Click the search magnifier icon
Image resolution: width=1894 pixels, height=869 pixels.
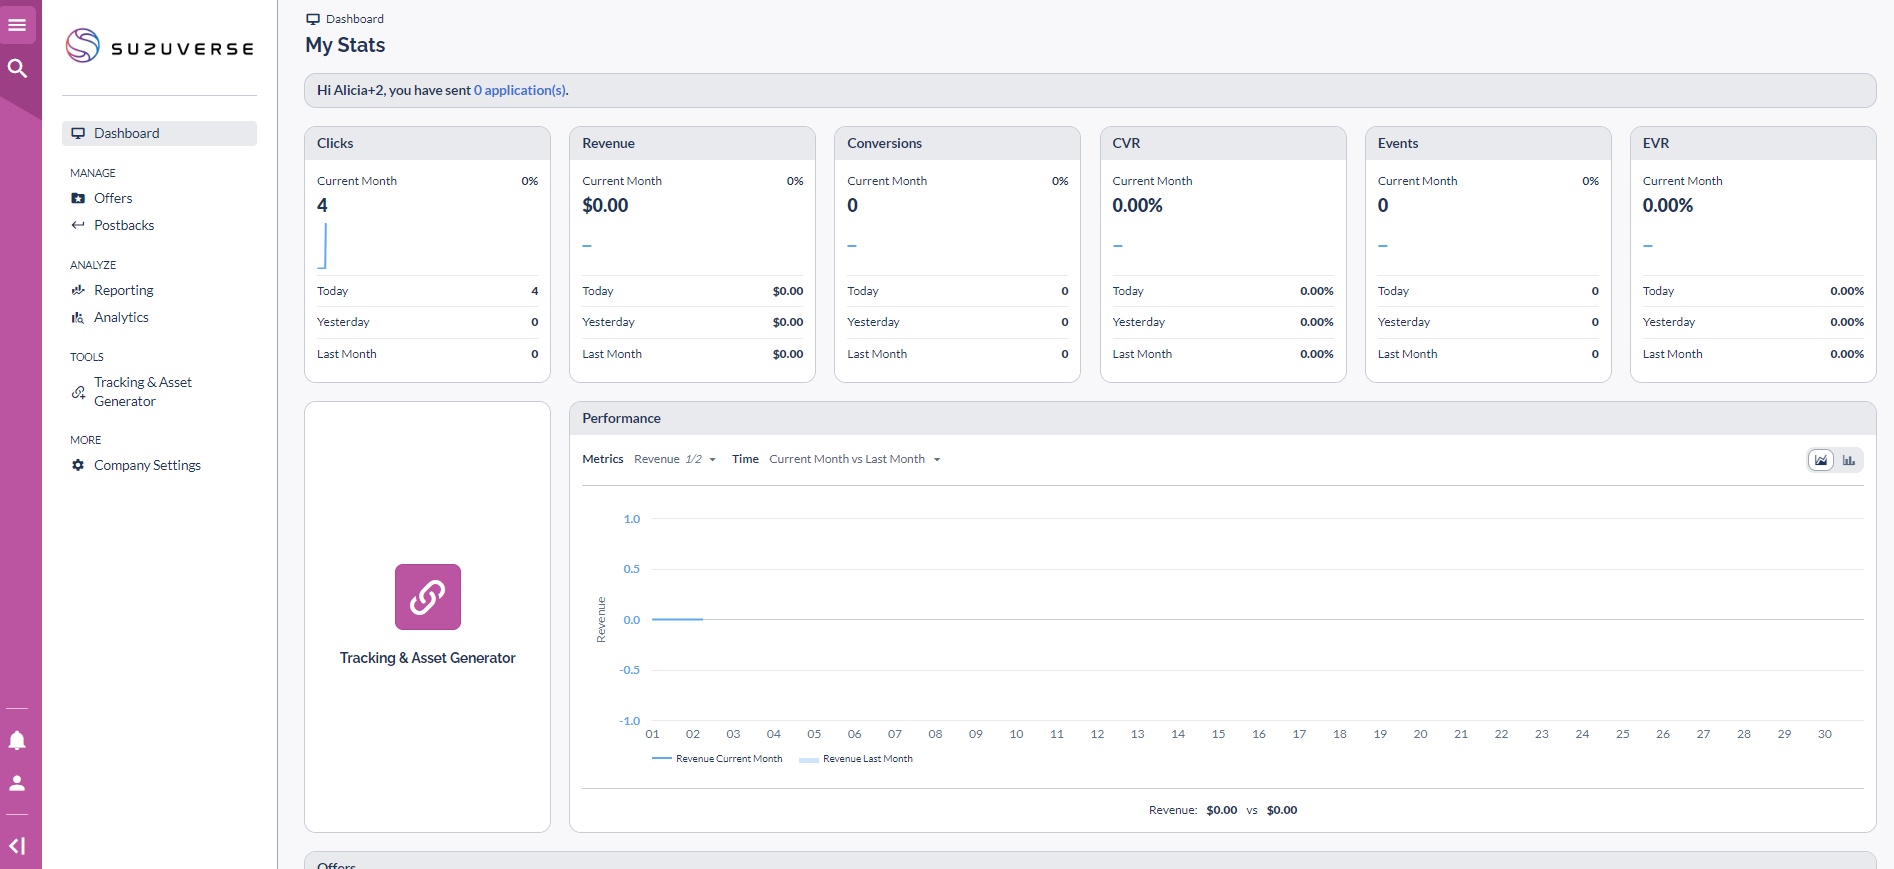coord(17,68)
